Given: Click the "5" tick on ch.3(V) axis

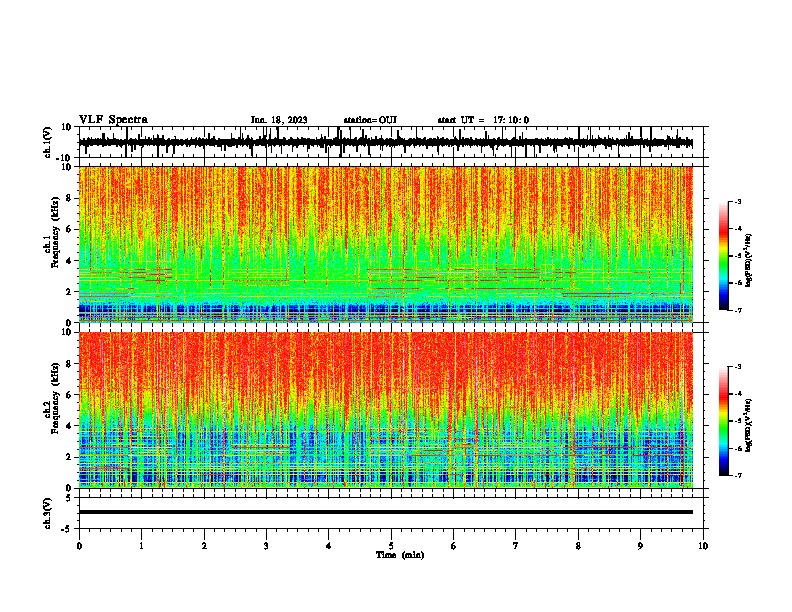Looking at the screenshot, I should (70, 497).
